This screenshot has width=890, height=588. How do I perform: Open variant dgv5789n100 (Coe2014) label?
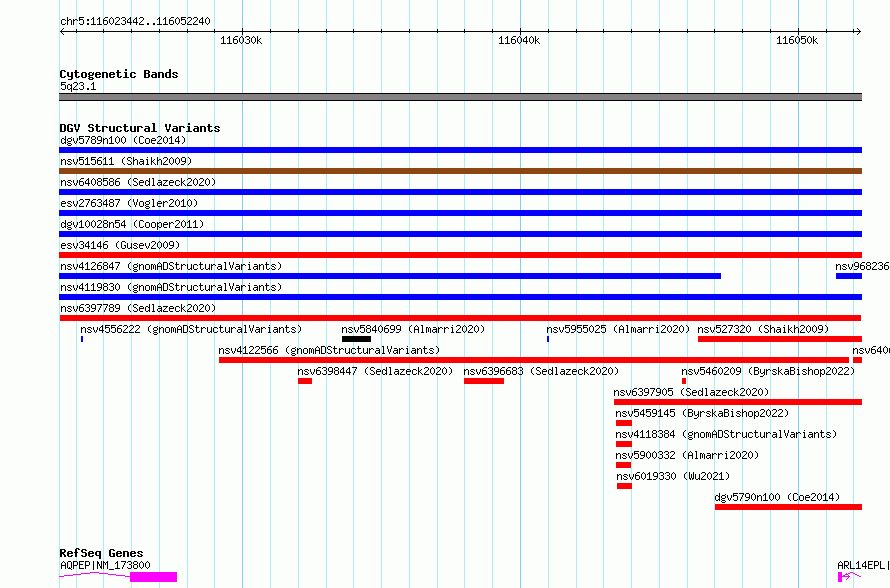(x=123, y=140)
